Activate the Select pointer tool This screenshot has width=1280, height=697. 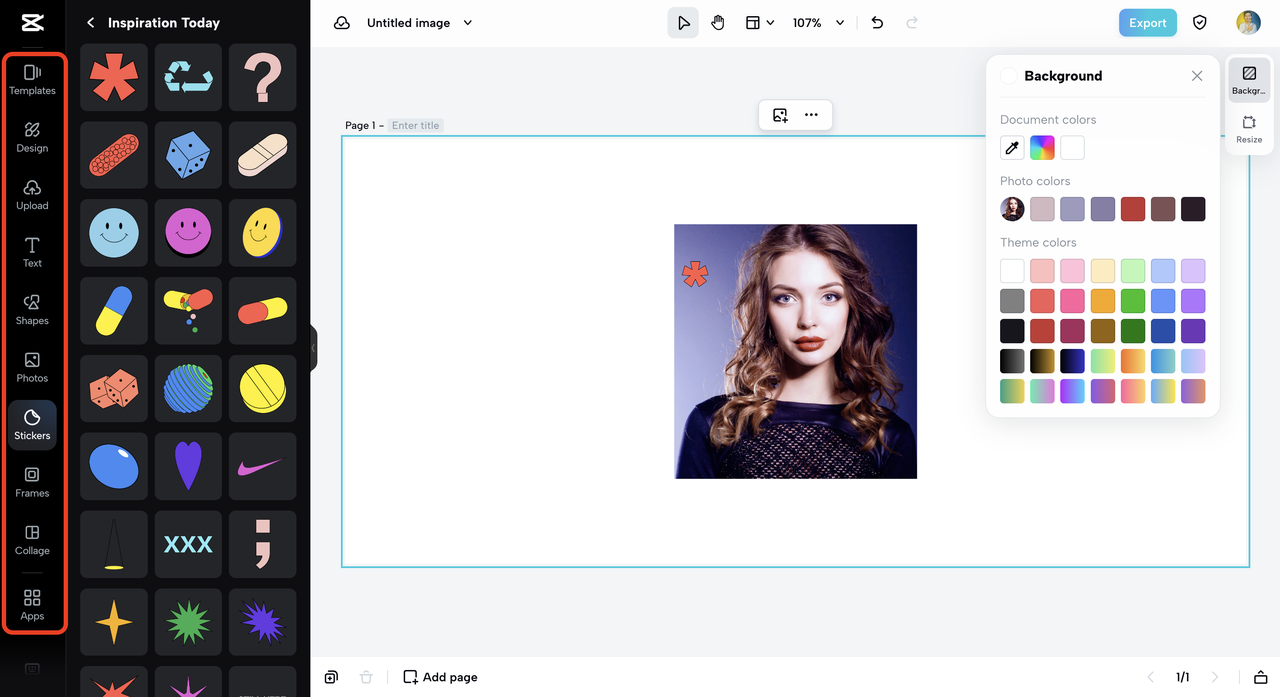click(x=683, y=23)
